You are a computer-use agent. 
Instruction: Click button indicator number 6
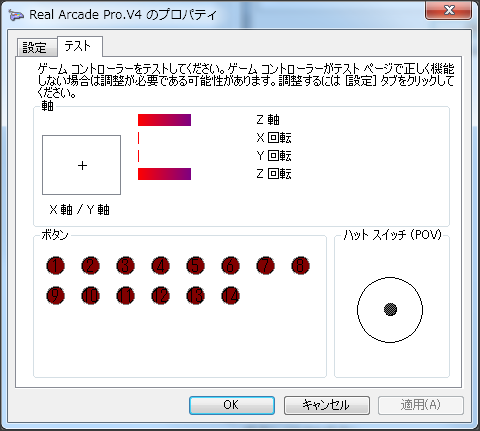coord(230,266)
